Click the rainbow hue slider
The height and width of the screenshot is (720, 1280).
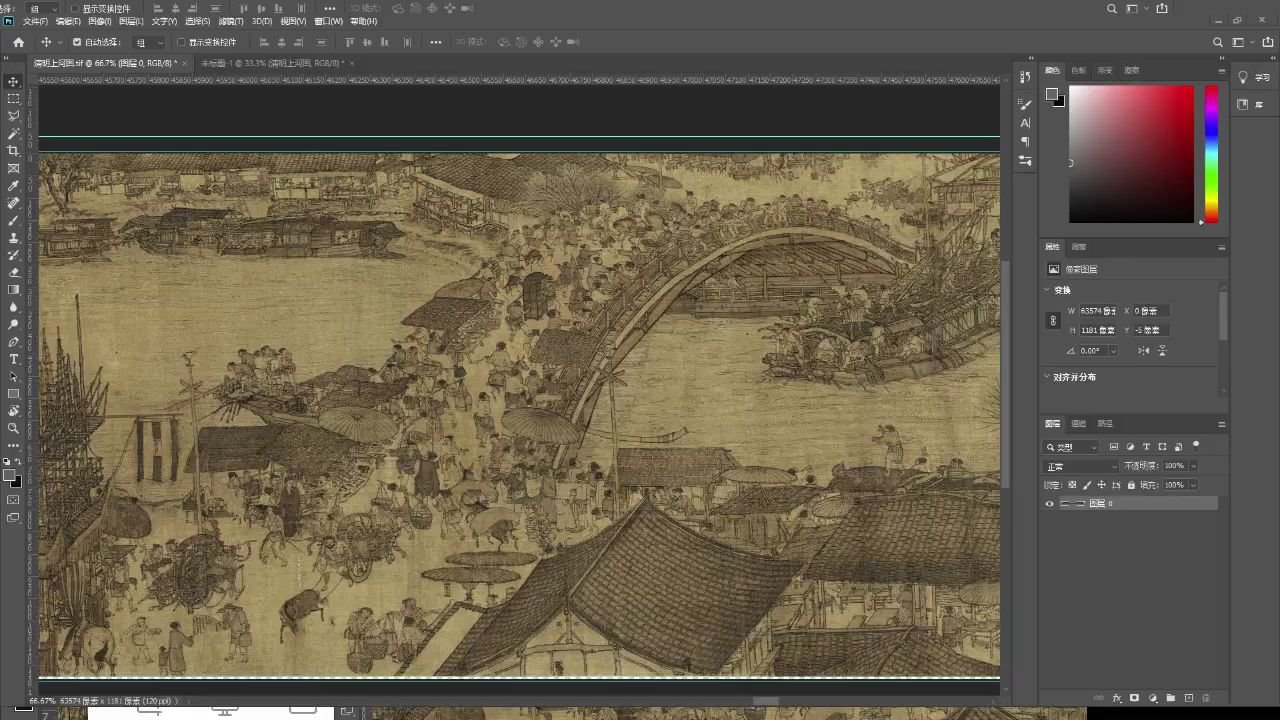tap(1211, 154)
